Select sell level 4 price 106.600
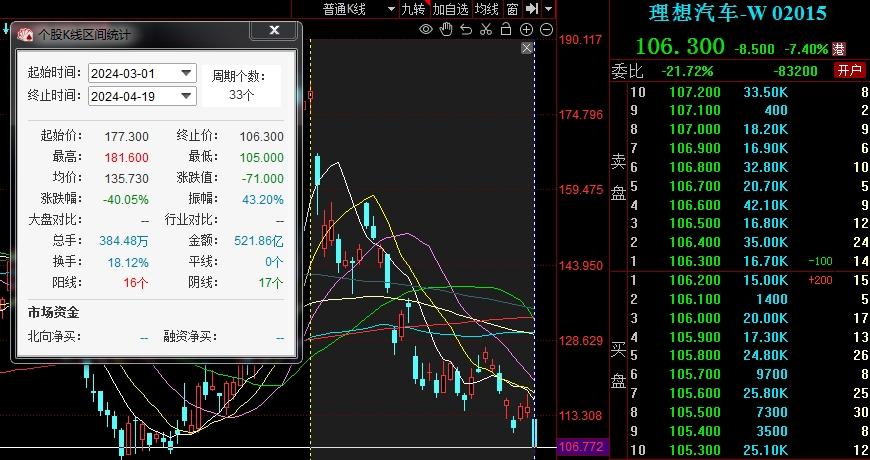 point(695,205)
